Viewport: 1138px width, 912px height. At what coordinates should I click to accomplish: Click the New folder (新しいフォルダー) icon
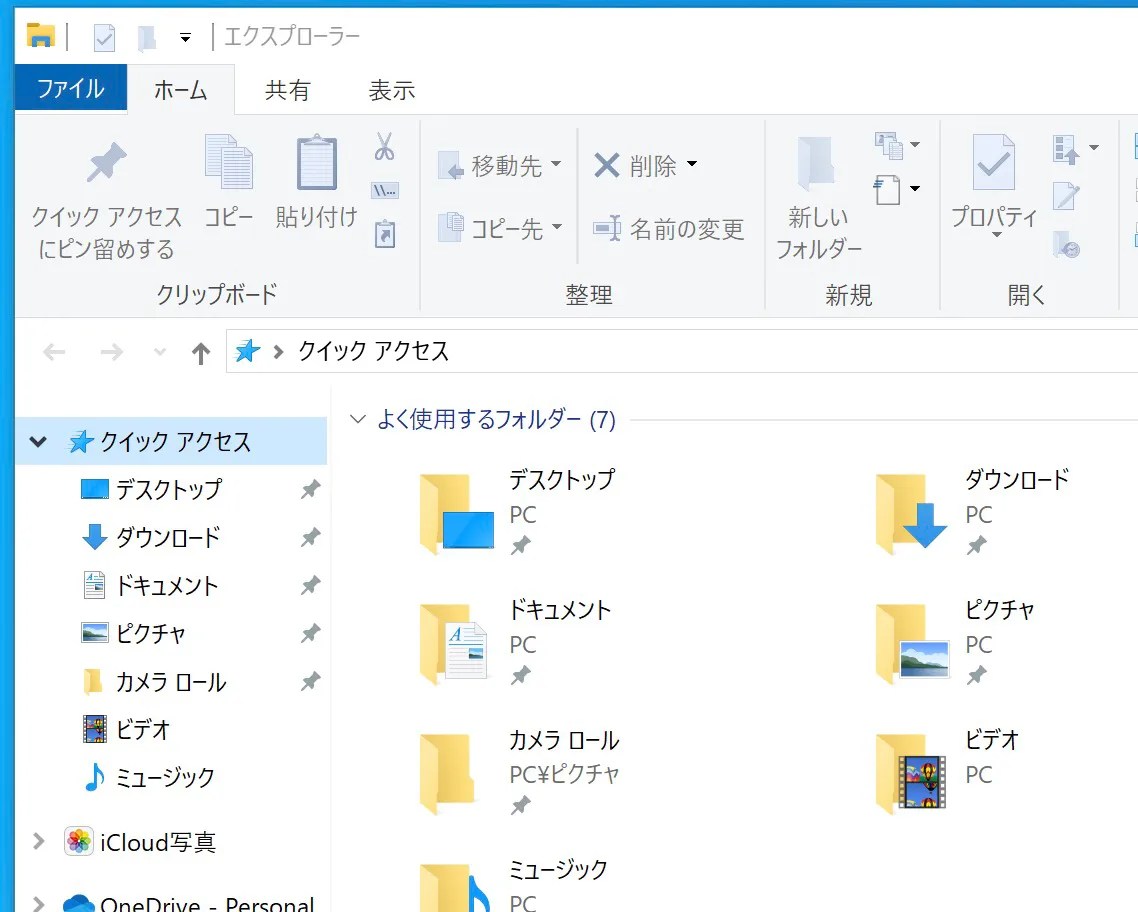click(x=817, y=163)
